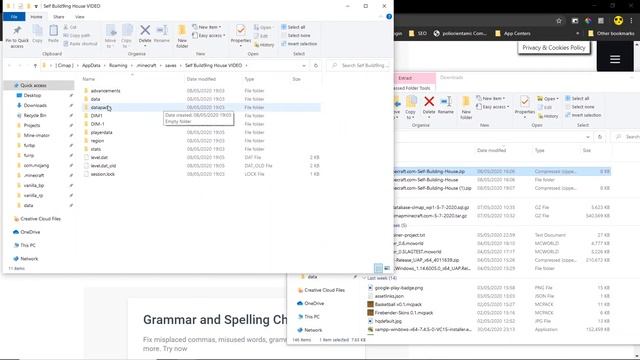
Task: Open OneDrive in front Explorer sidebar
Action: point(30,232)
